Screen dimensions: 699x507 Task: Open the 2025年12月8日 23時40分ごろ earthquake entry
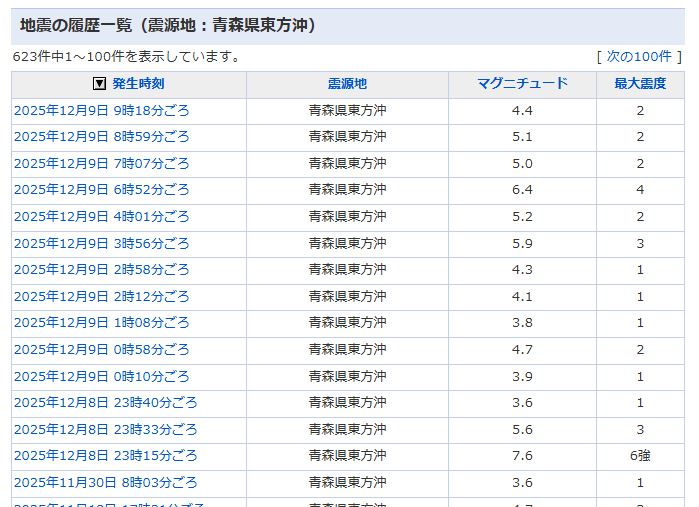105,403
